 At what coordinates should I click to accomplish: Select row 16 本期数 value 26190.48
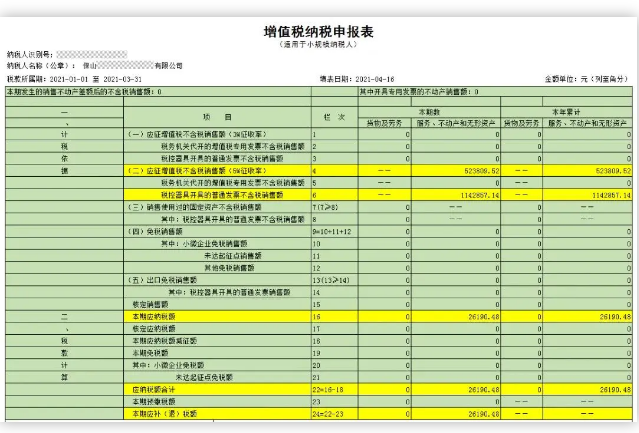point(478,315)
